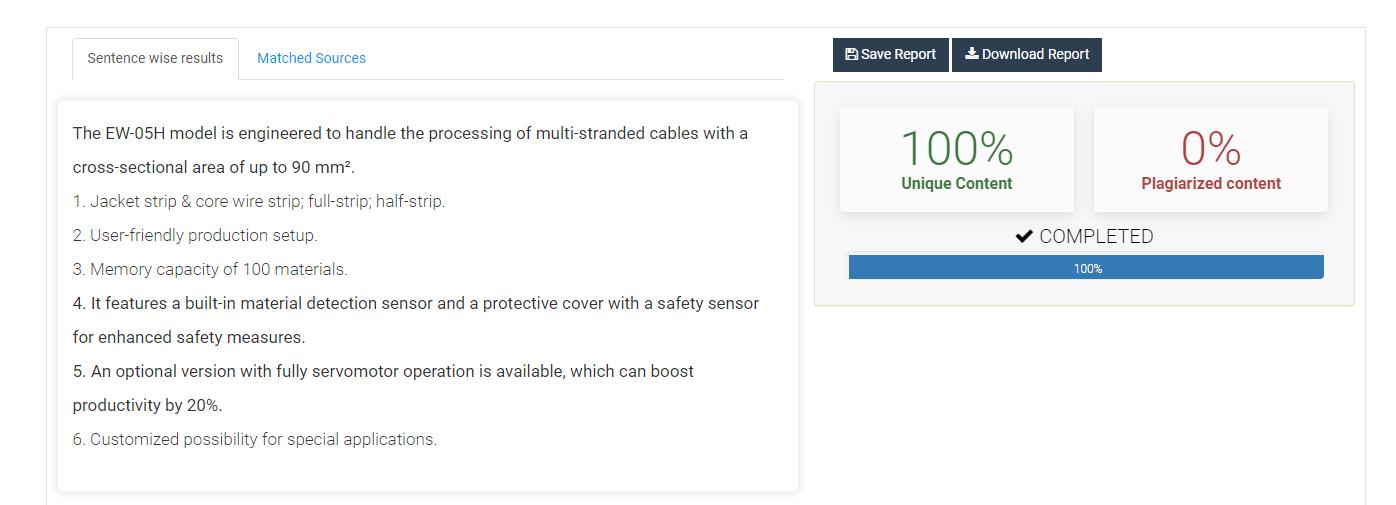
Task: Click the Download Report button
Action: [1027, 54]
